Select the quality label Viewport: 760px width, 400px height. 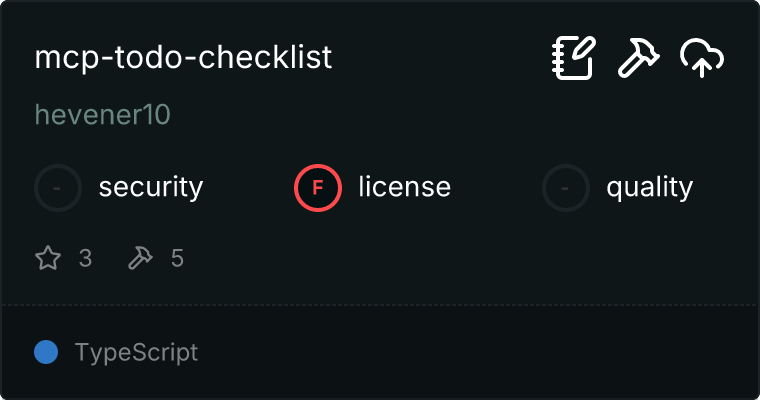(x=649, y=187)
